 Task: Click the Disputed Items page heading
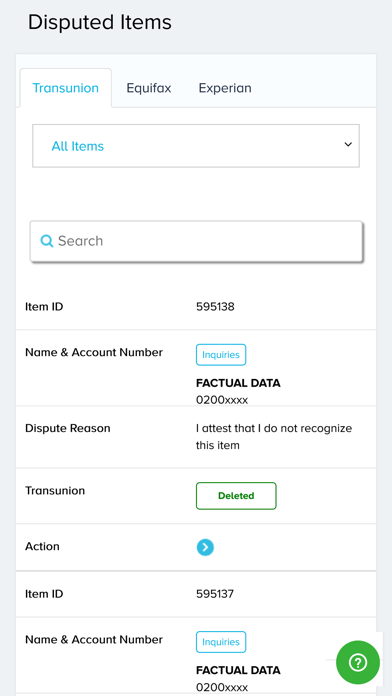tap(100, 22)
